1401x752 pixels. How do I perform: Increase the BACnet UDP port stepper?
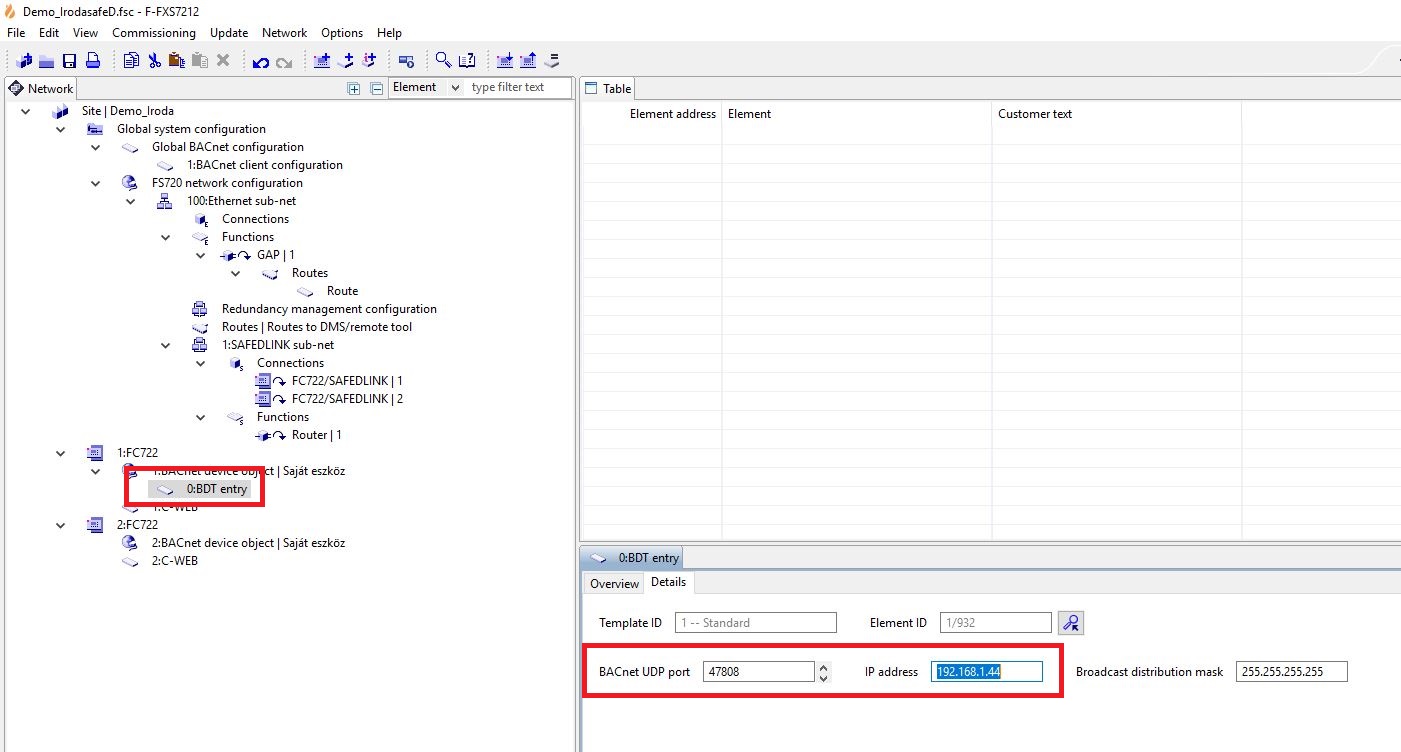823,667
